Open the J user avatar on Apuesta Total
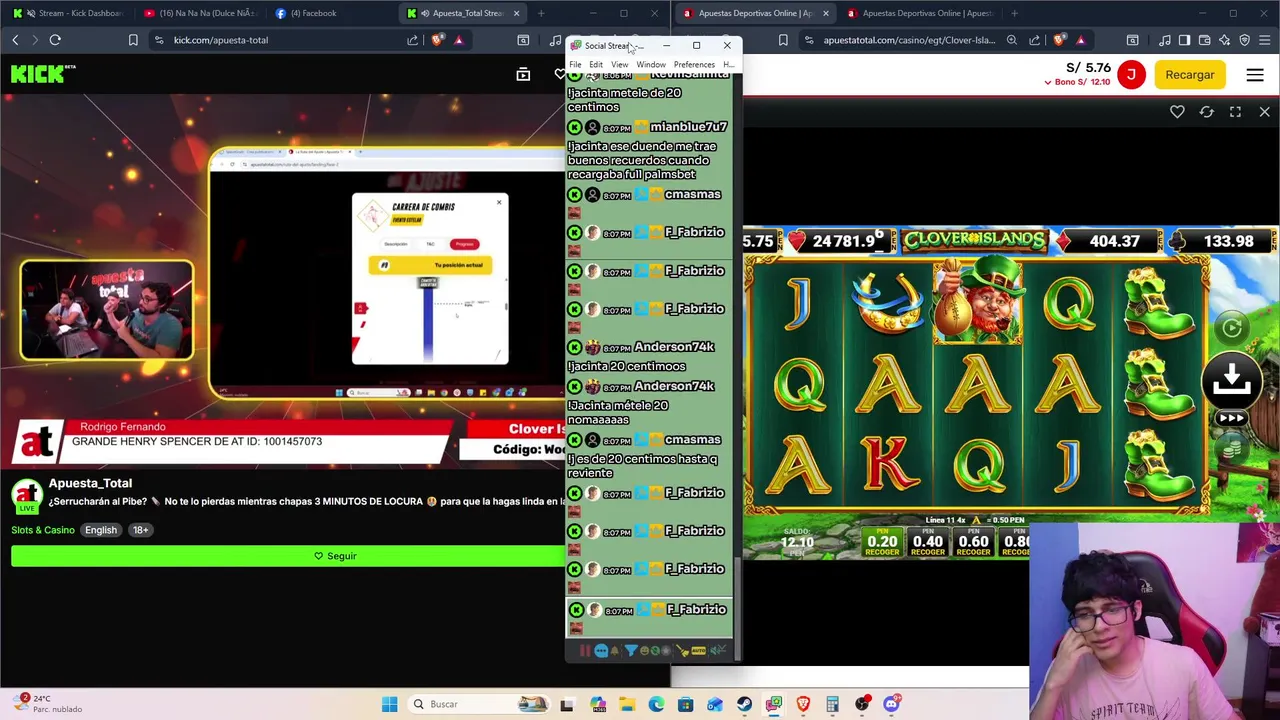 [1131, 75]
